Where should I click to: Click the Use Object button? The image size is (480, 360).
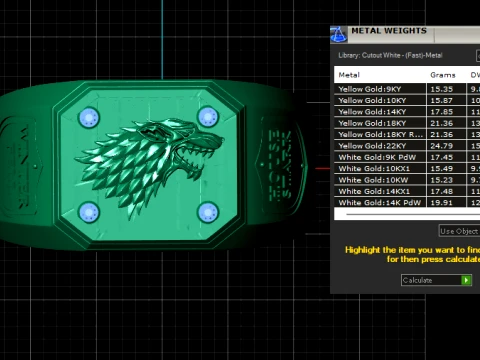tap(459, 231)
